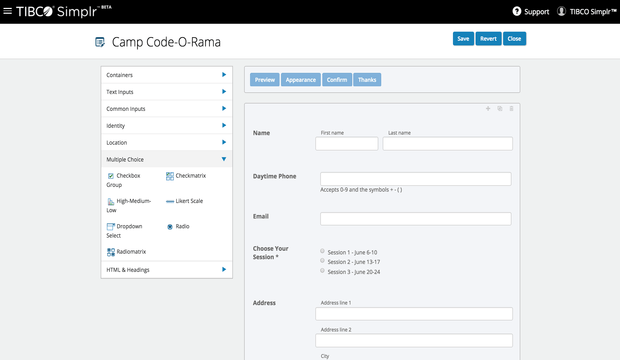Click the Daytime Phone input field

tap(416, 179)
